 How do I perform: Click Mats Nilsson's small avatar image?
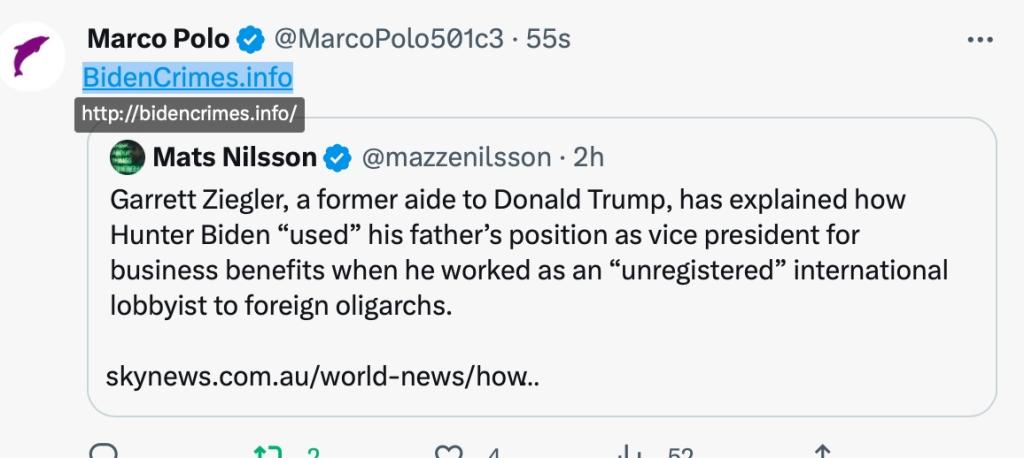tap(127, 156)
